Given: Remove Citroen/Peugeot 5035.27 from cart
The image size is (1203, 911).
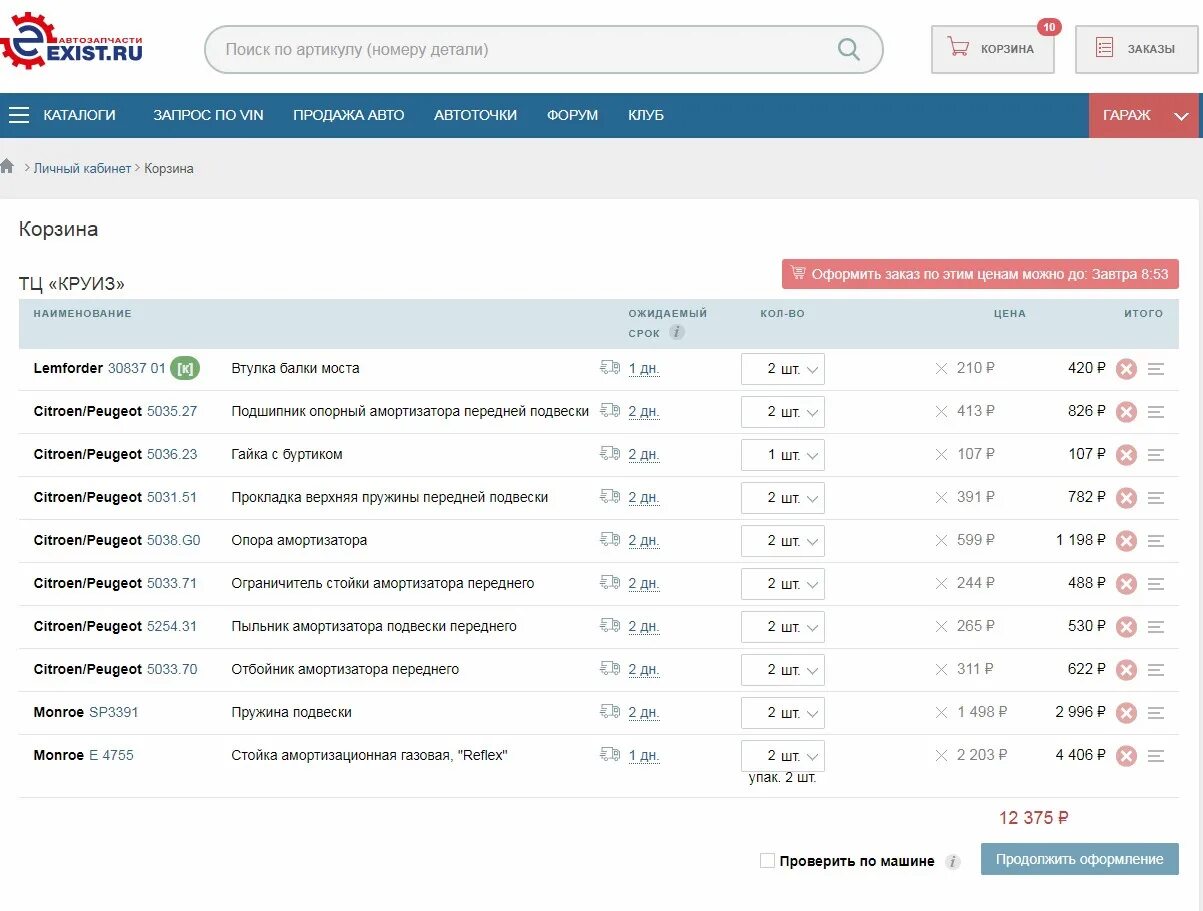Looking at the screenshot, I should 1126,412.
